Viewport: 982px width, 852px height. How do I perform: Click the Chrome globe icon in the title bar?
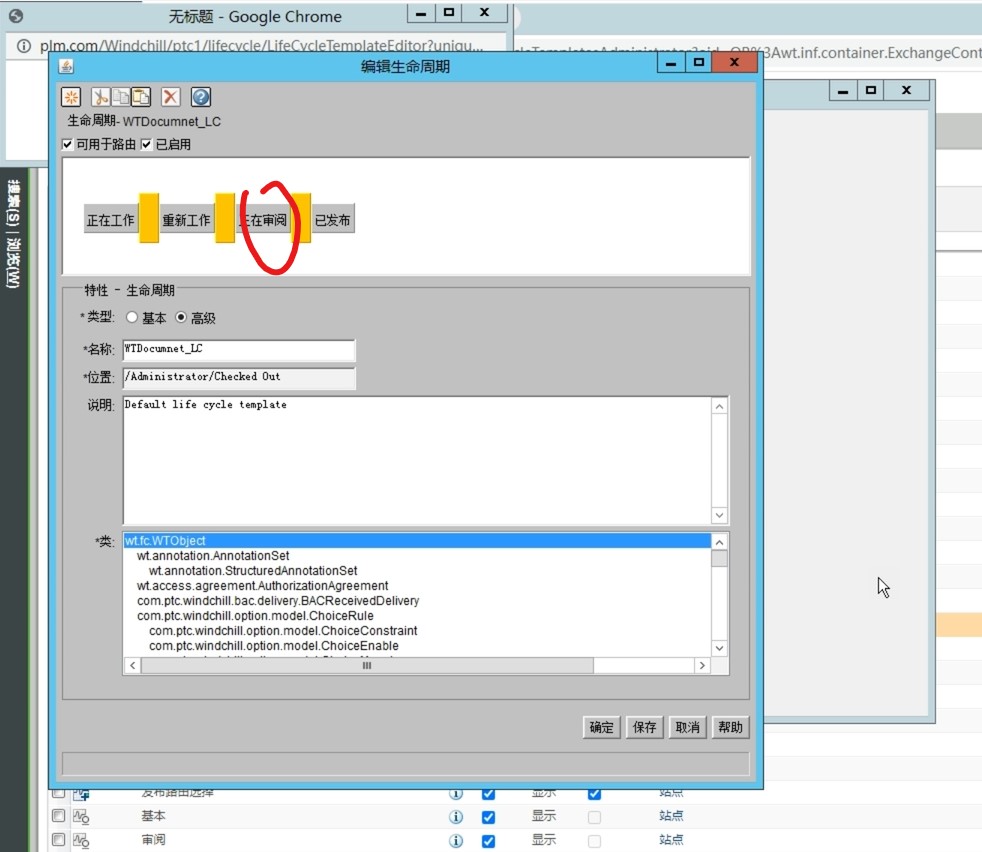pyautogui.click(x=16, y=16)
